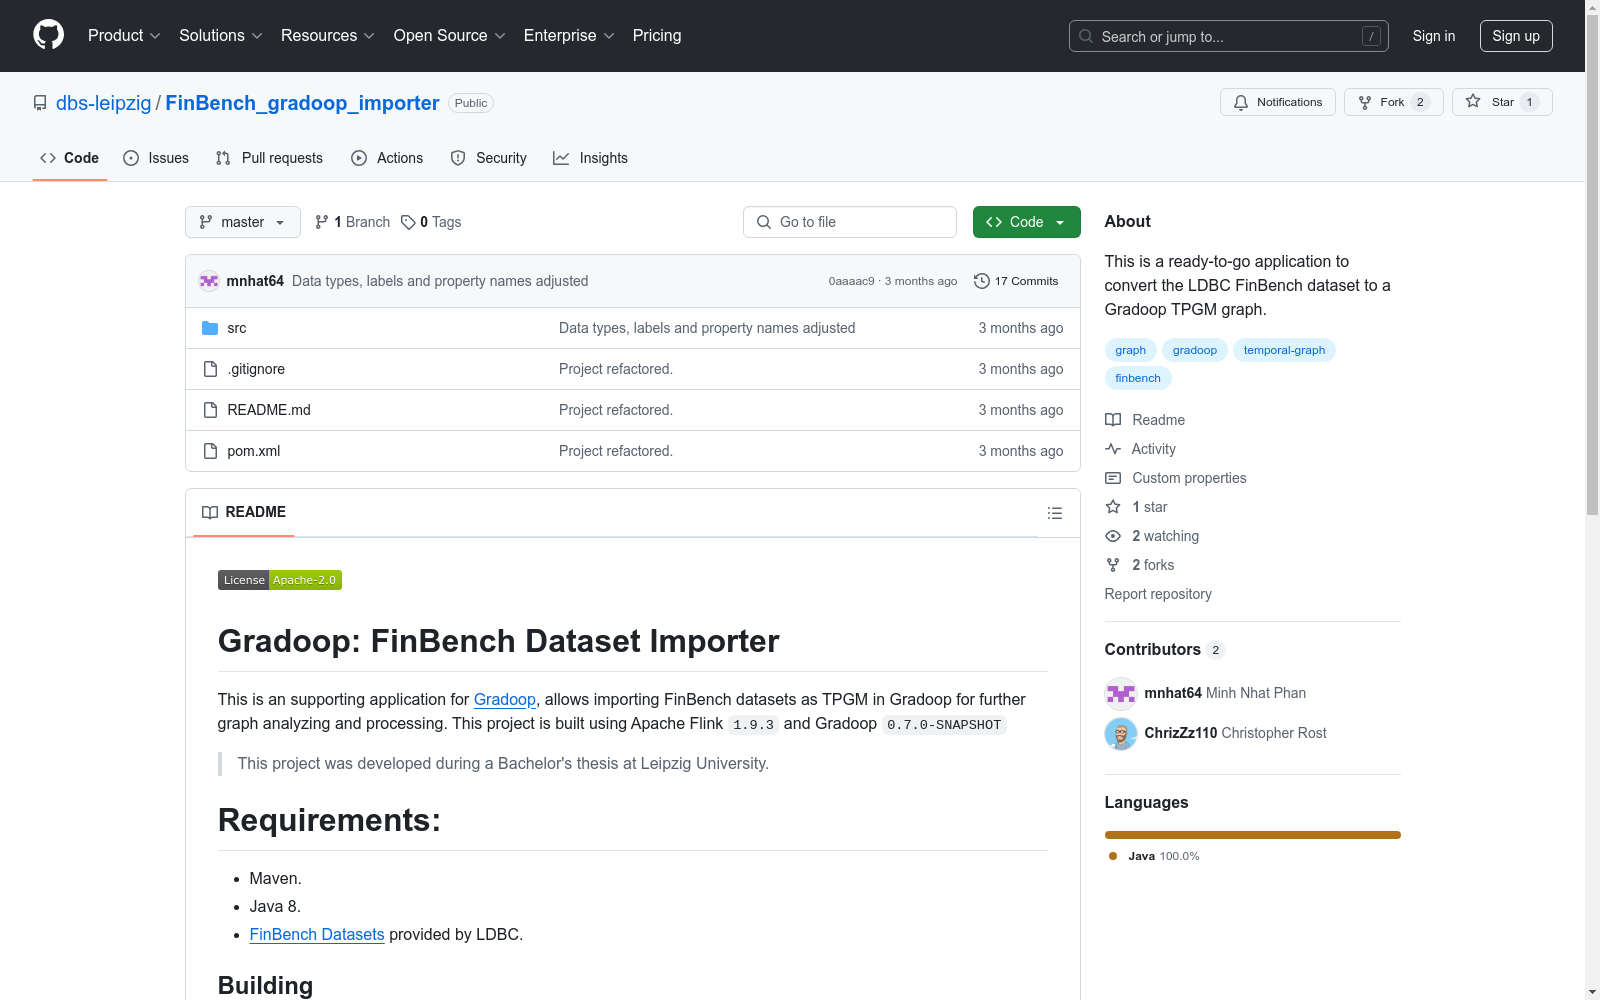Switch to the Code tab
This screenshot has height=1000, width=1600.
(x=70, y=158)
